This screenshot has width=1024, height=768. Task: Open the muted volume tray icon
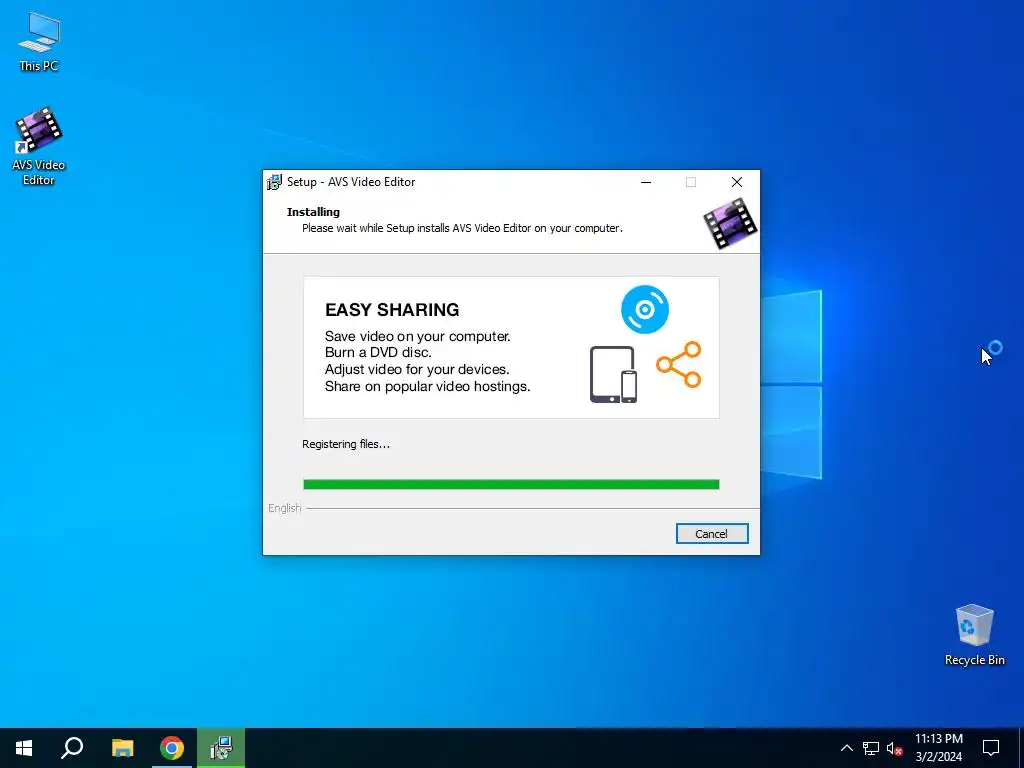pos(895,748)
